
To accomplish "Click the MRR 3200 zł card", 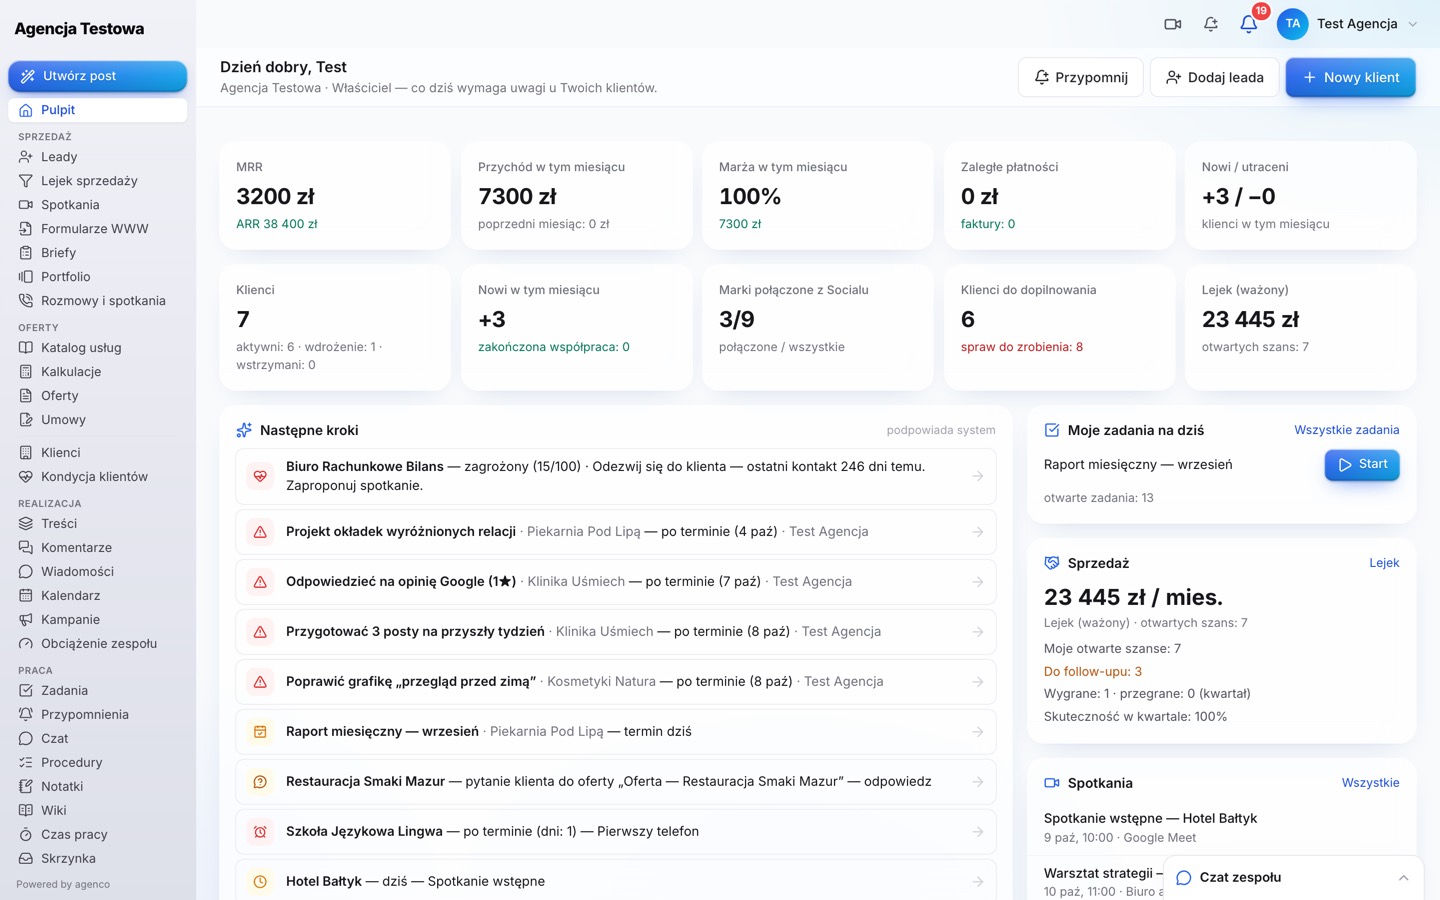I will click(335, 195).
